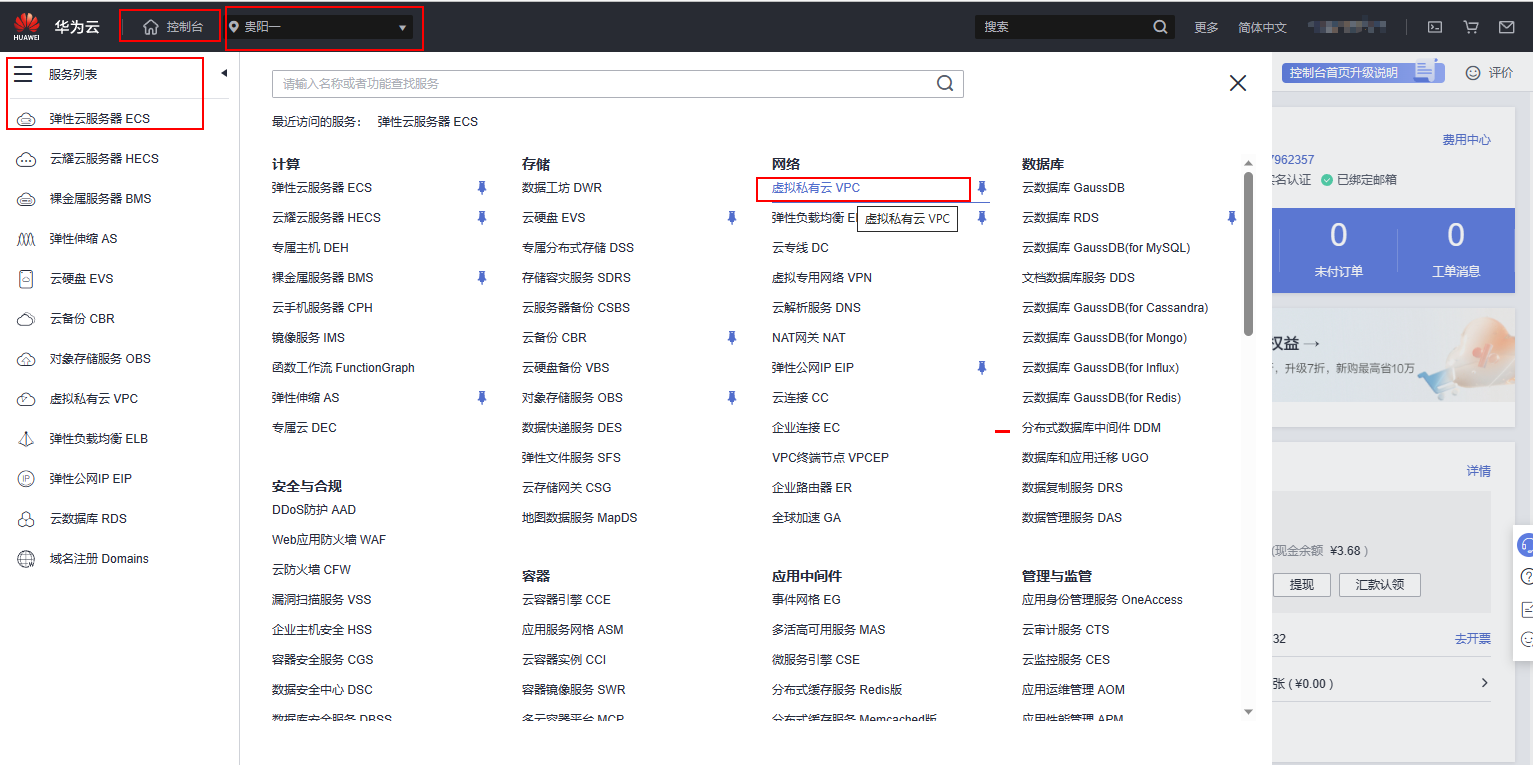Click the 提现 button
The height and width of the screenshot is (765, 1533).
coord(1301,585)
